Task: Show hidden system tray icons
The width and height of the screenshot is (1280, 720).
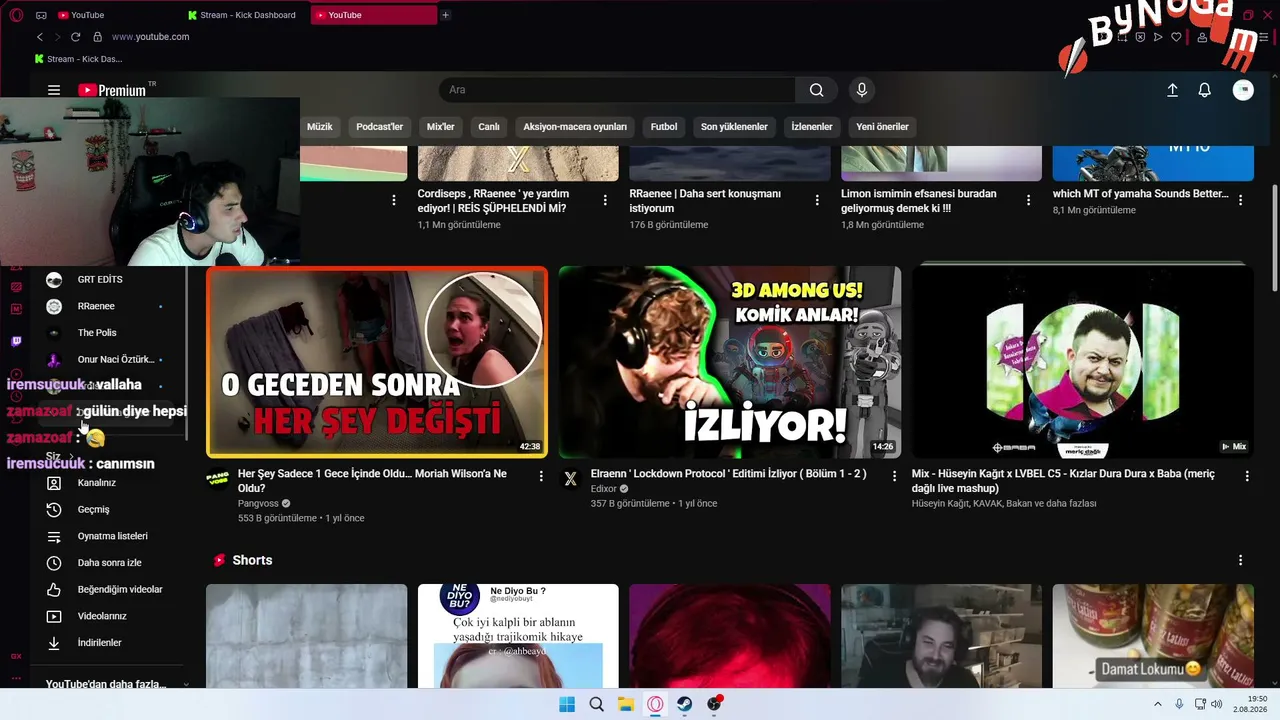Action: (1158, 704)
